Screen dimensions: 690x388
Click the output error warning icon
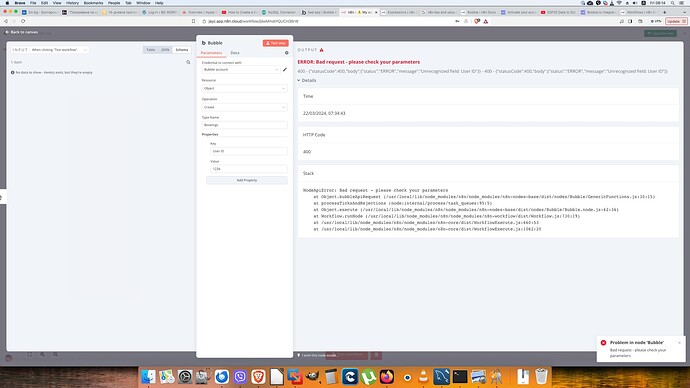[x=322, y=50]
